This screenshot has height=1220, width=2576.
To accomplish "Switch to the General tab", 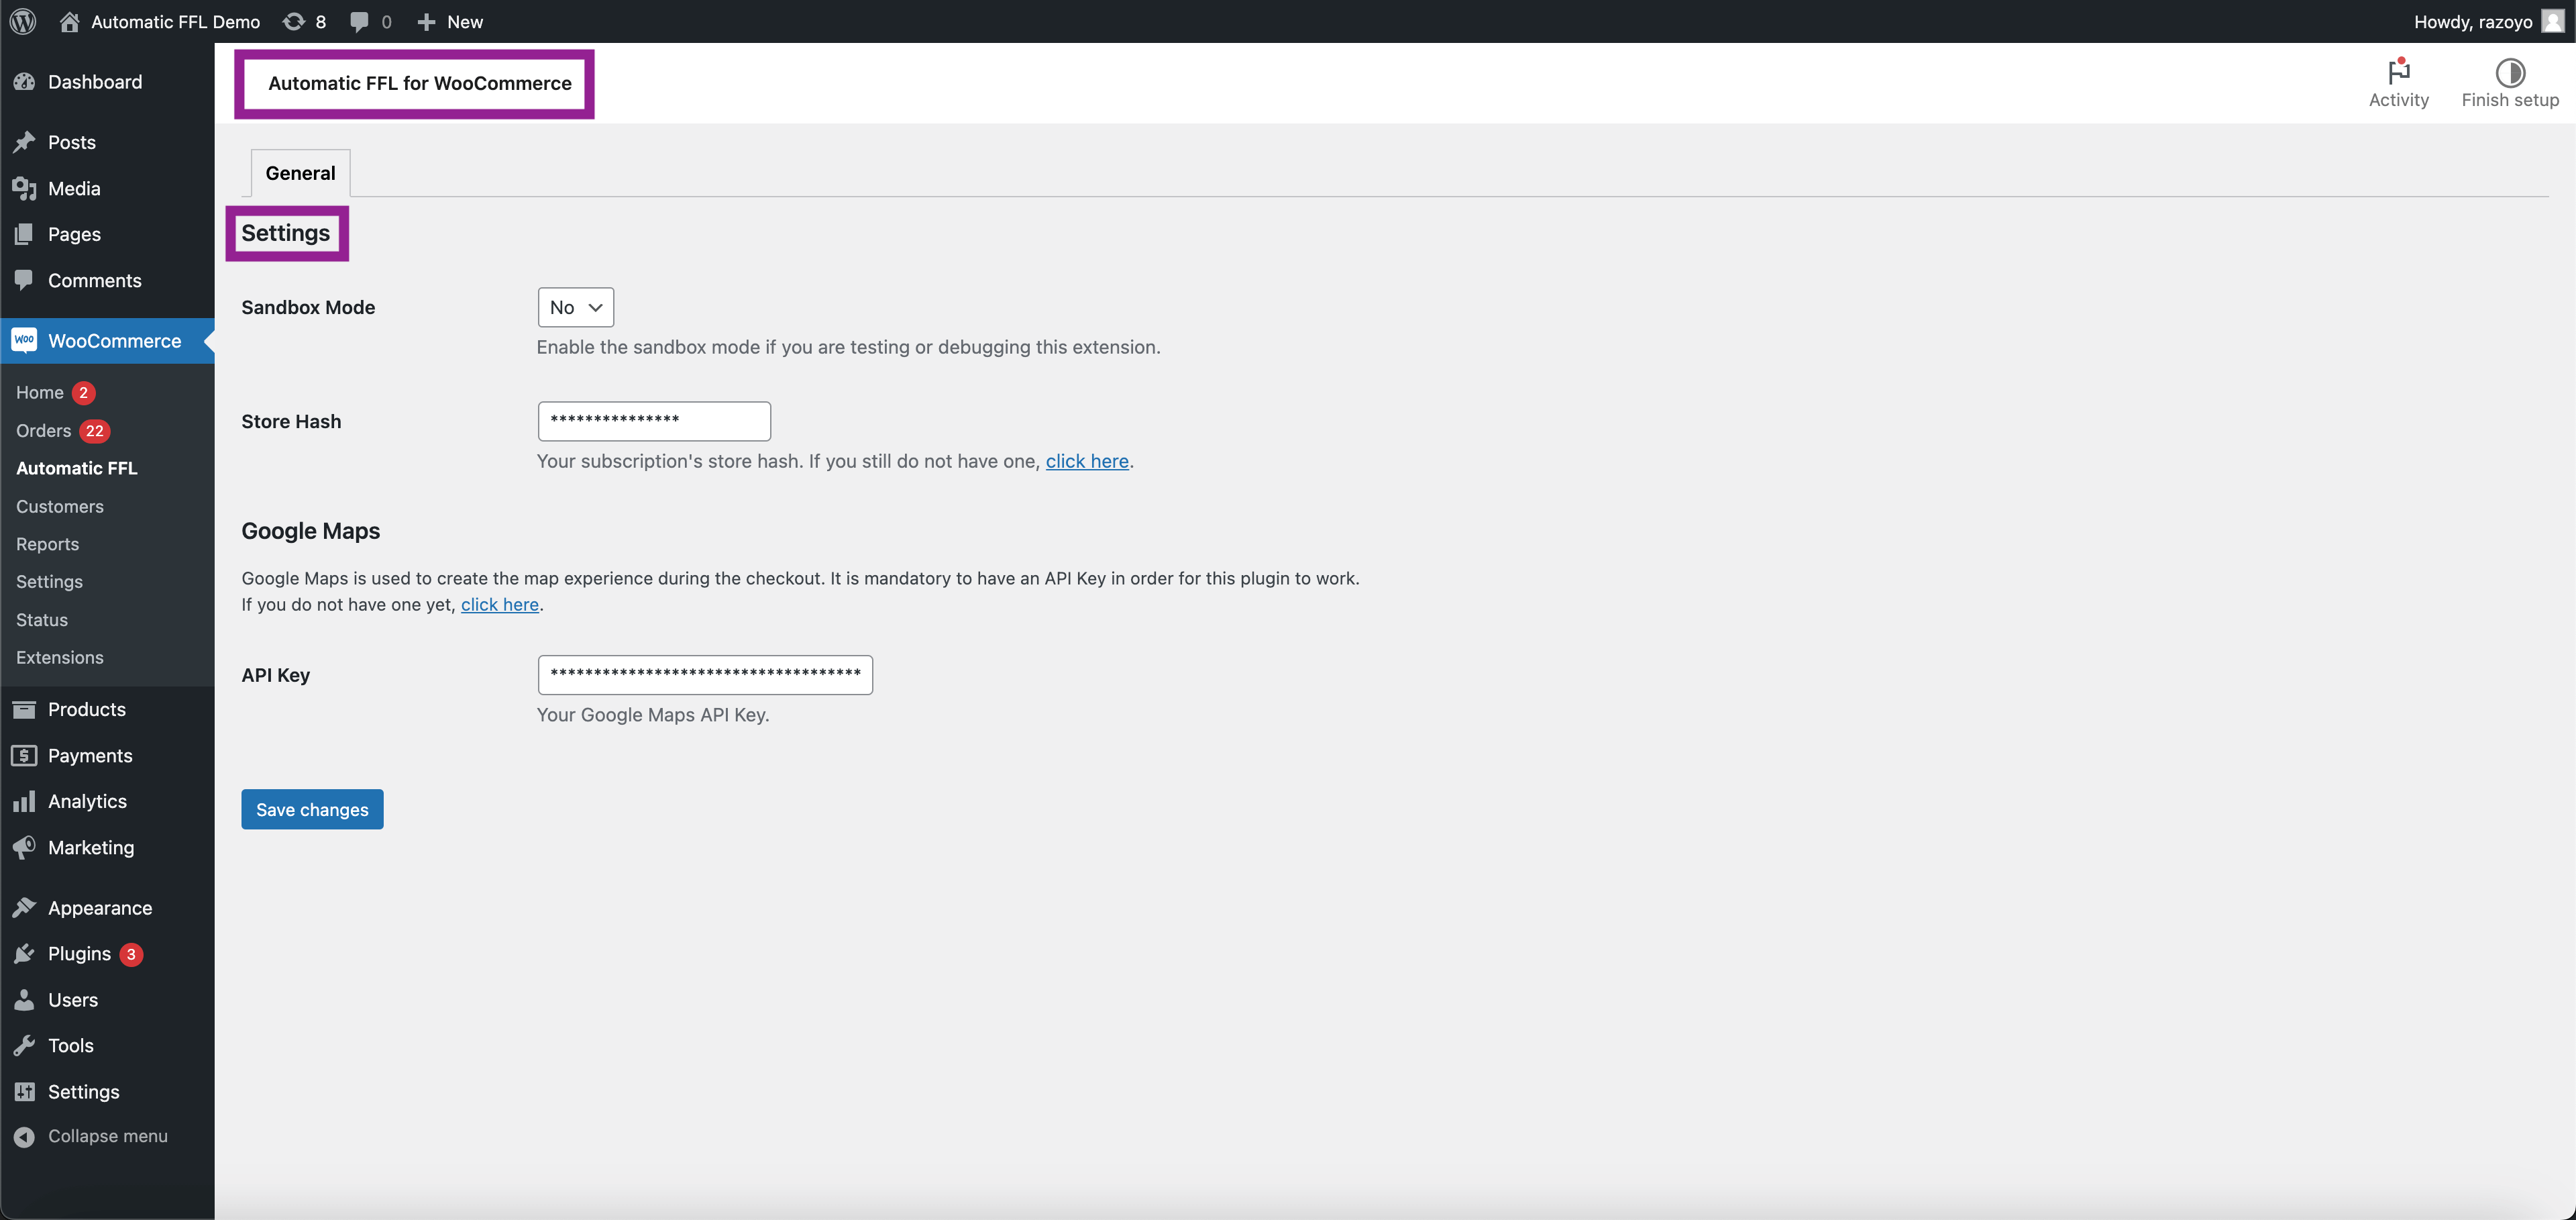I will 301,172.
